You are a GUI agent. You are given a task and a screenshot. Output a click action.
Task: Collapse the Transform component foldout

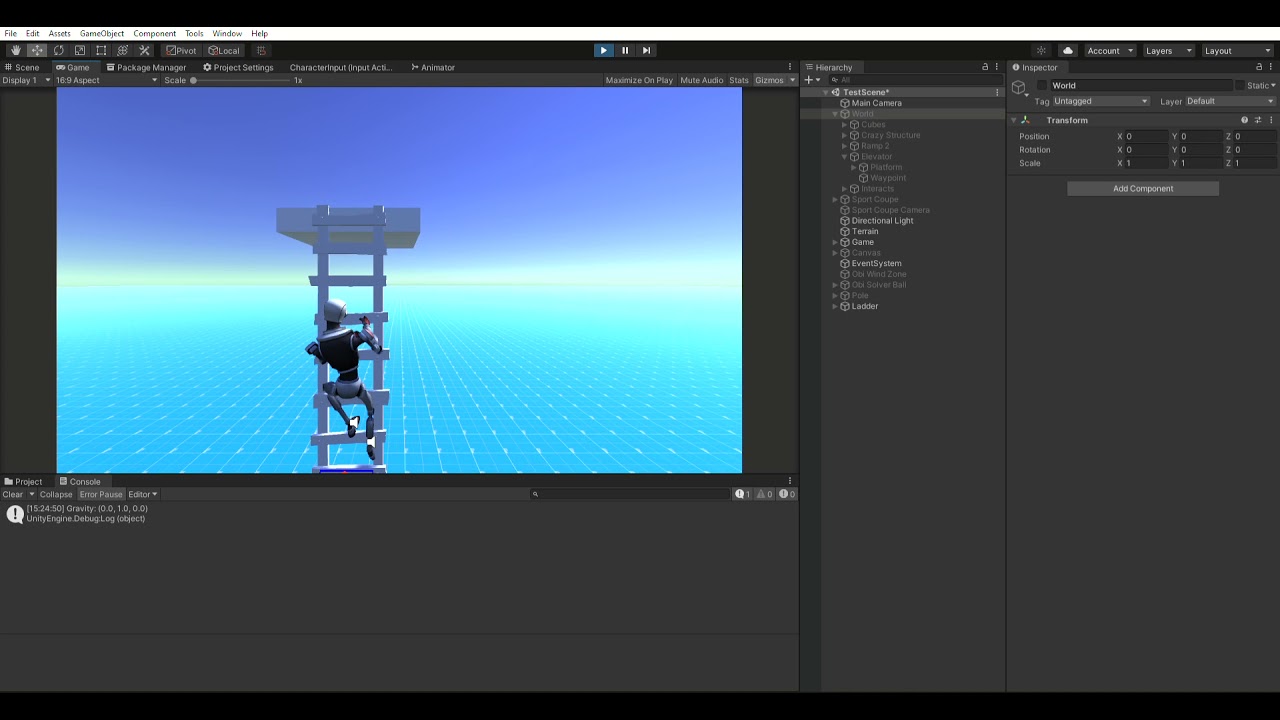click(x=1014, y=120)
